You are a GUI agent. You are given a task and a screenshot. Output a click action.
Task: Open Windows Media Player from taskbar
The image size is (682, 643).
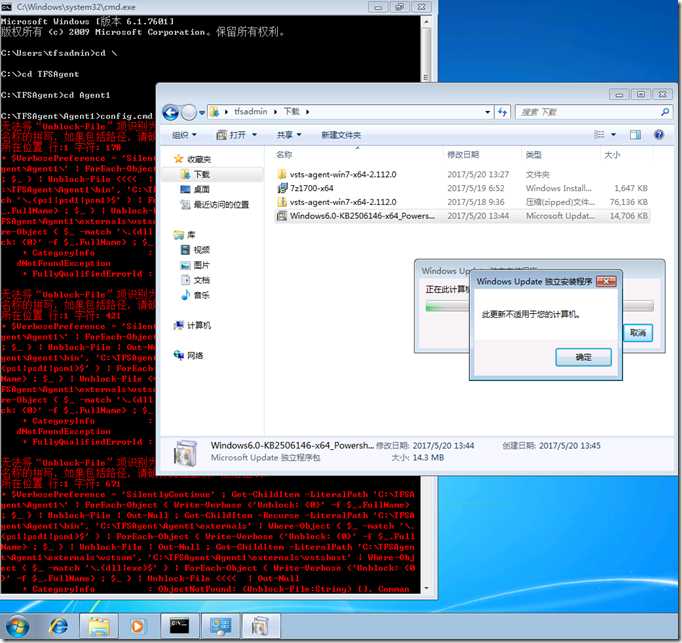[137, 627]
